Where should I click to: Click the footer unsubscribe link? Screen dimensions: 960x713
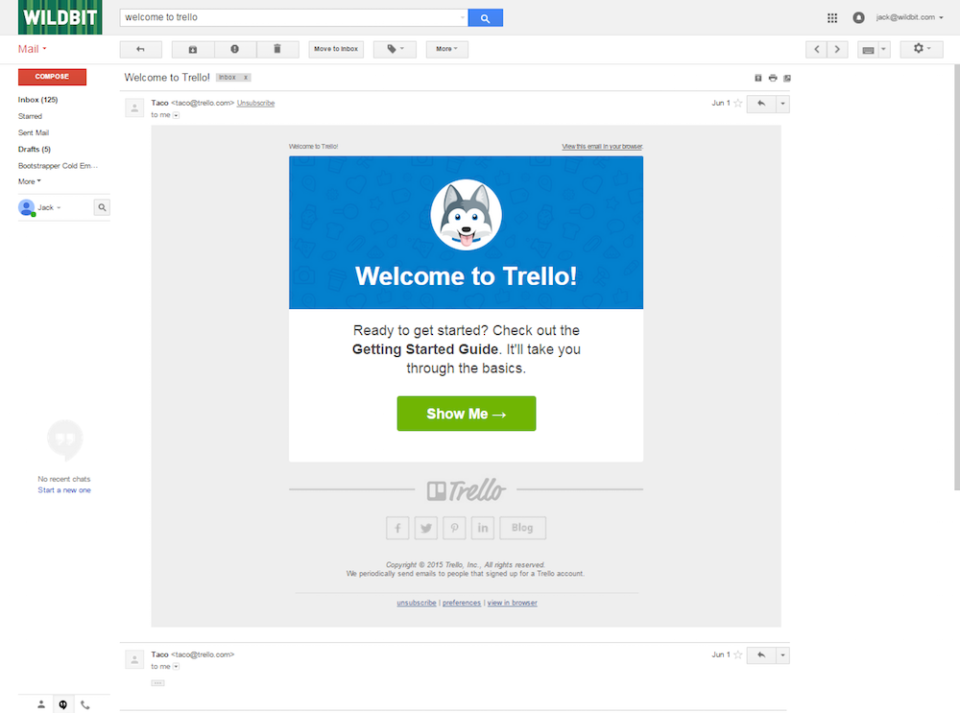pos(416,603)
